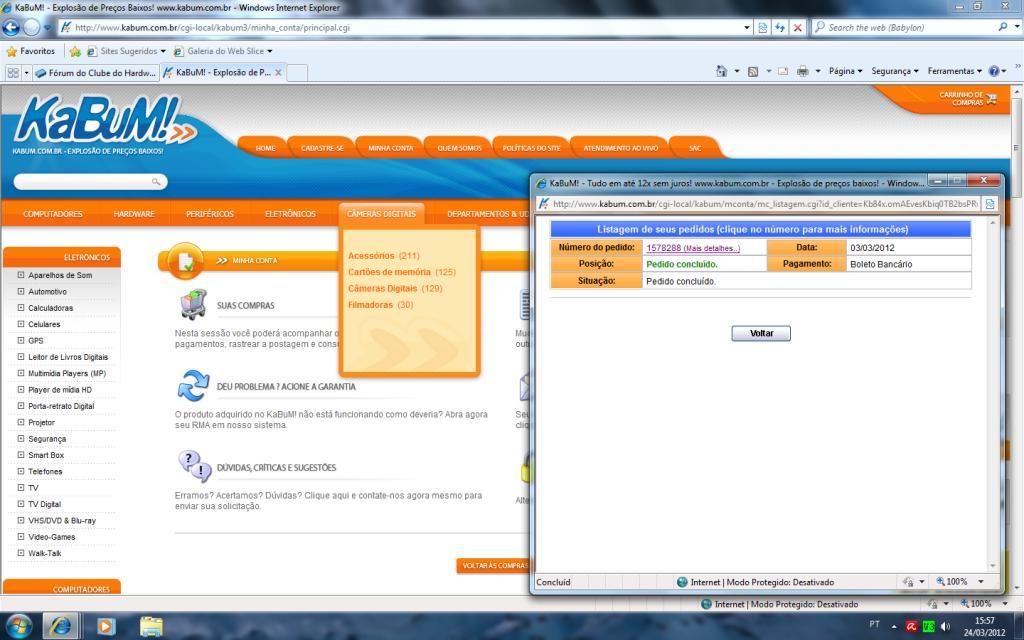Open the COMPUTADORES department menu
Screen dimensions: 1024x640
[x=53, y=214]
